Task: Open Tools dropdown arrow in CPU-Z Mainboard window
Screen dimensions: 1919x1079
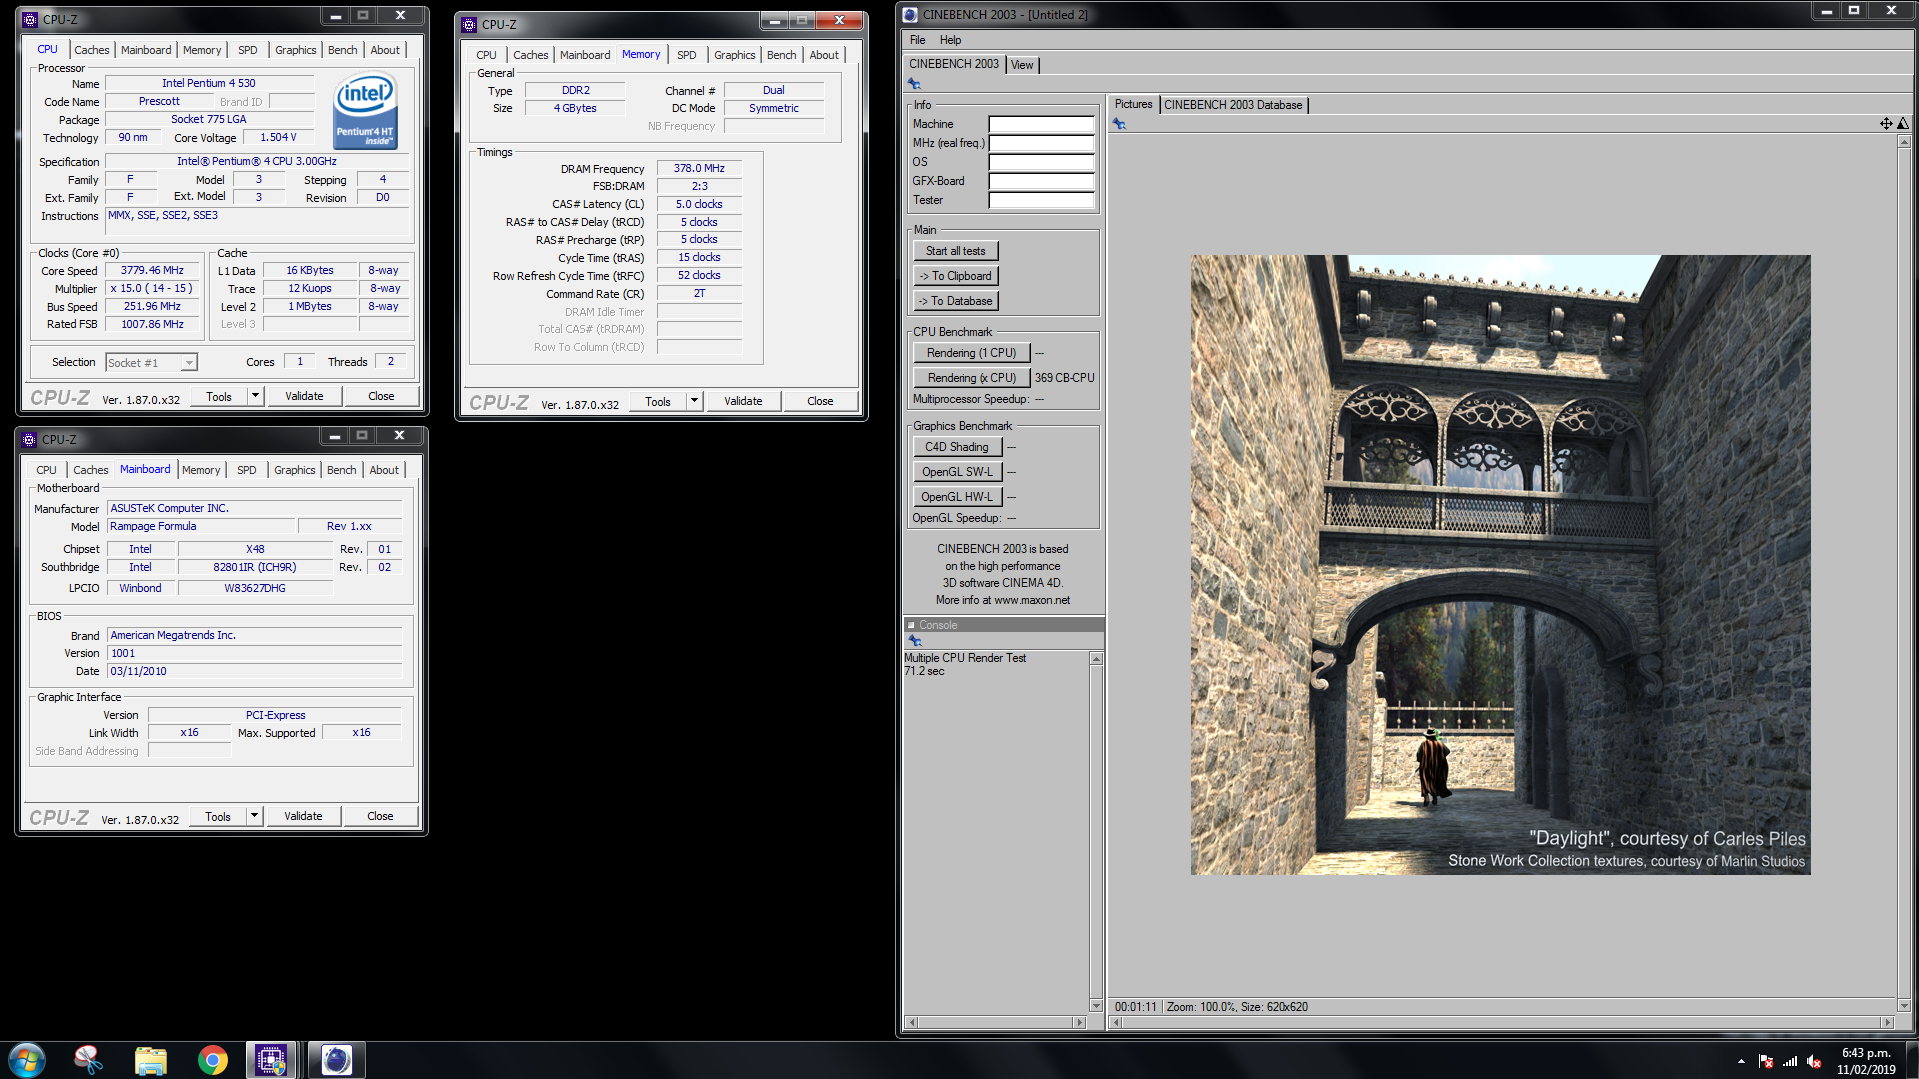Action: [254, 816]
